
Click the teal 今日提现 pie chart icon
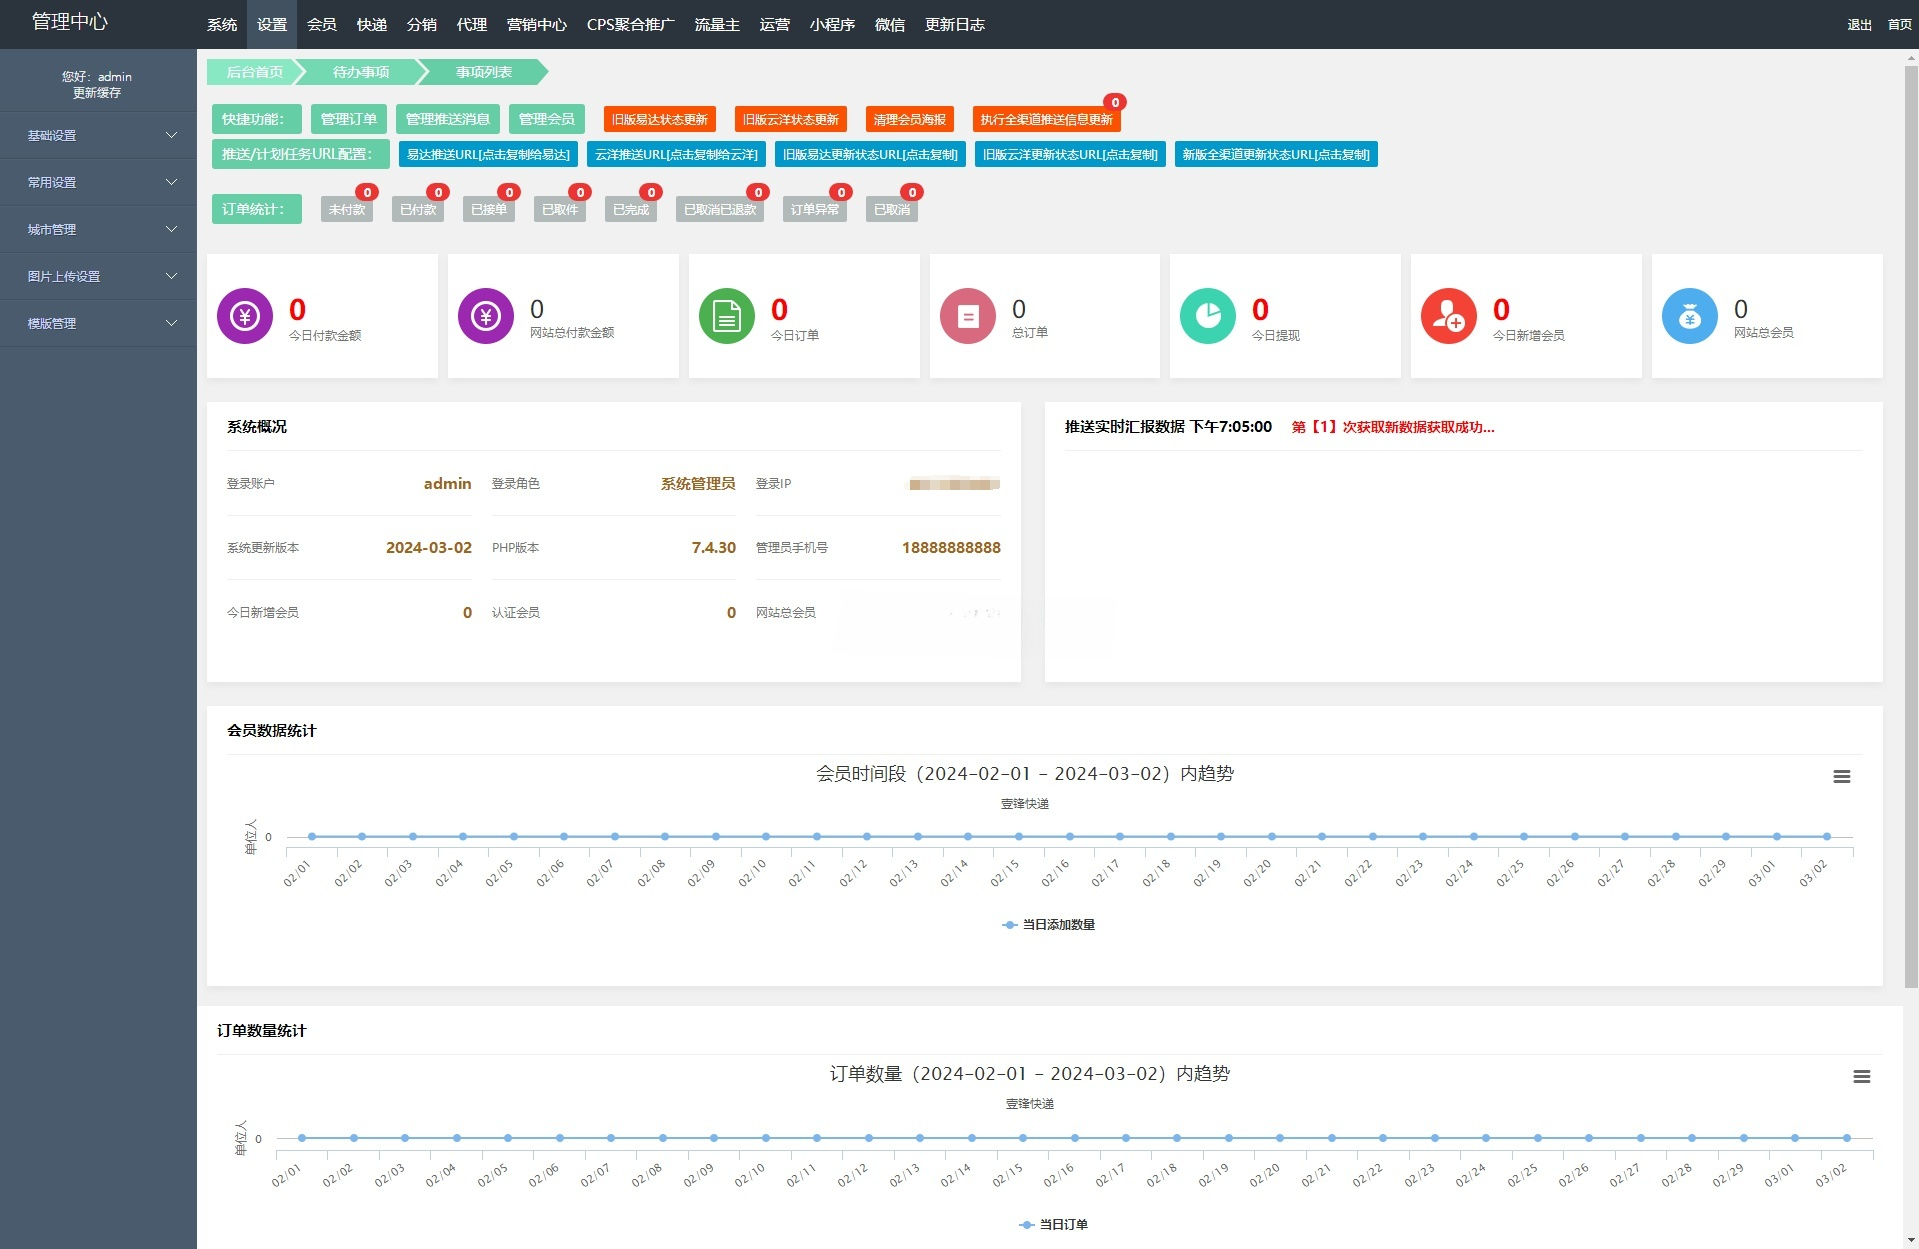click(x=1207, y=316)
